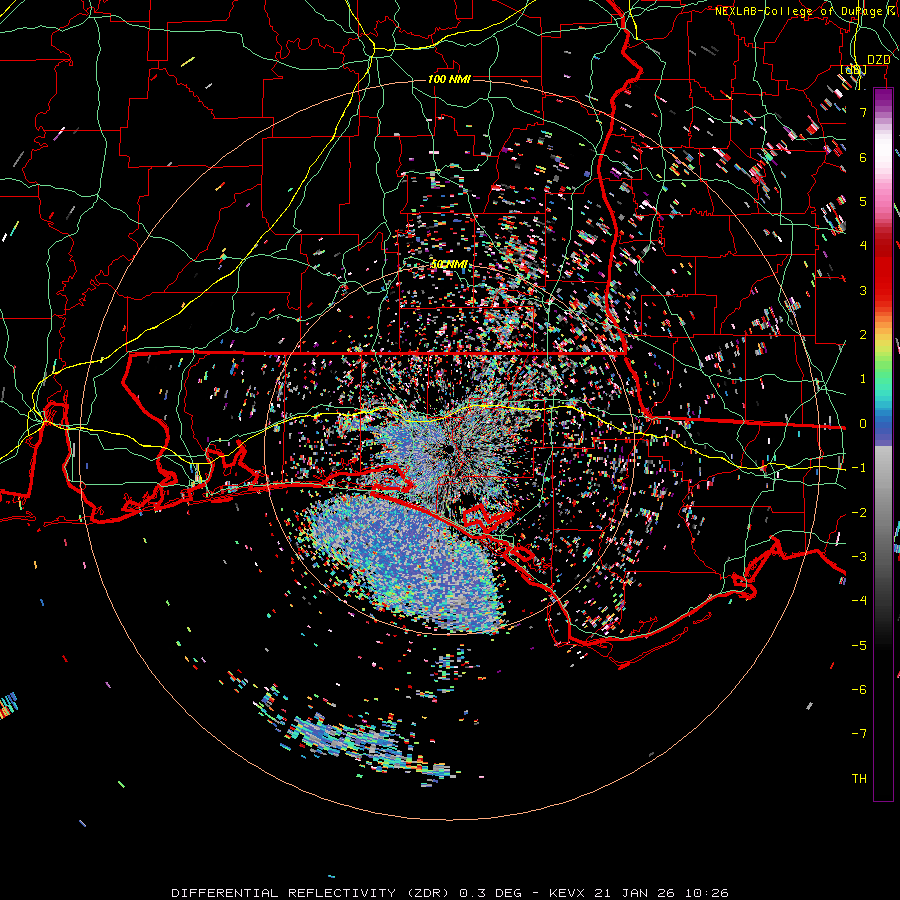Click the "DZD" product label above the scale
This screenshot has height=900, width=900.
point(878,60)
